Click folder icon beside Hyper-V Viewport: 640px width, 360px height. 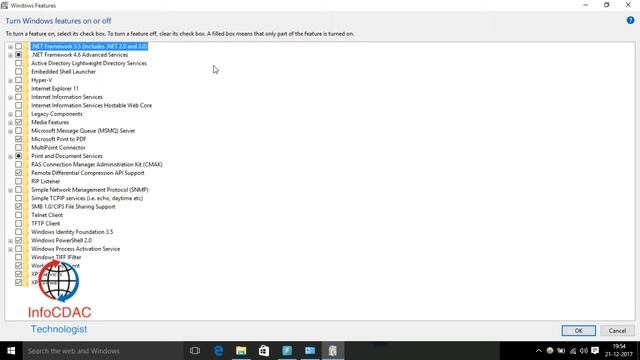26,80
